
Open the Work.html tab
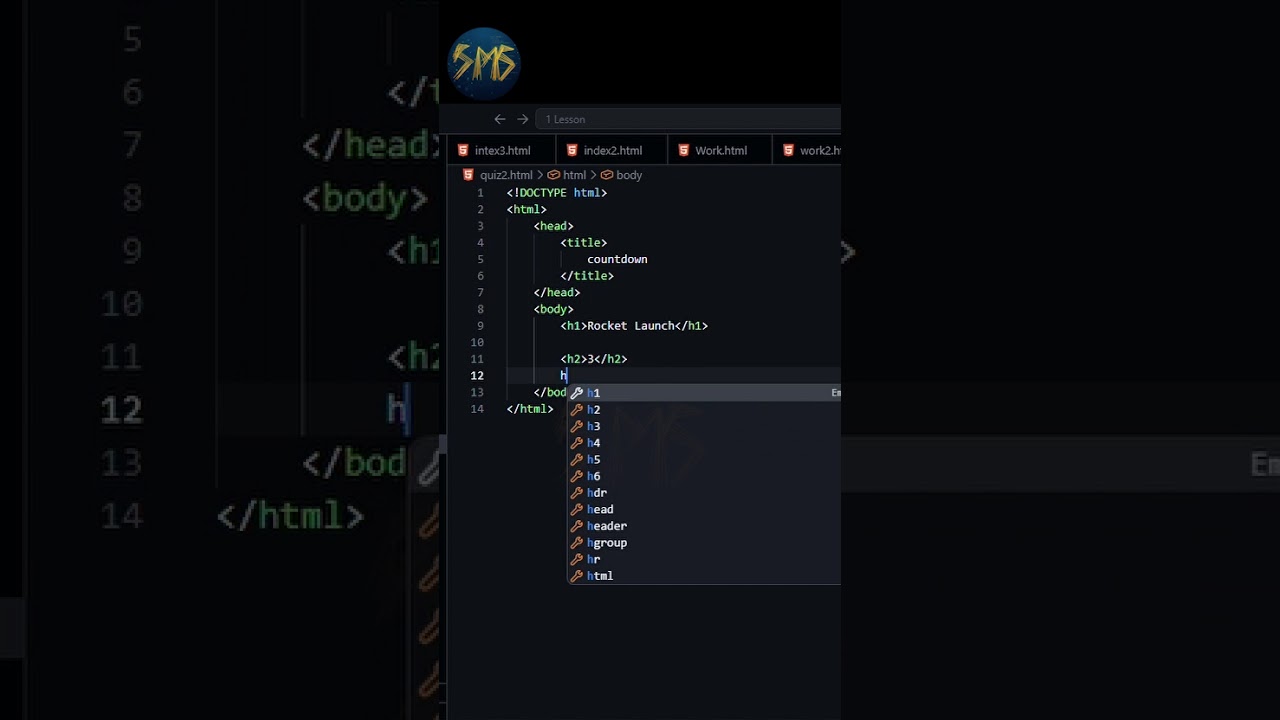[720, 150]
